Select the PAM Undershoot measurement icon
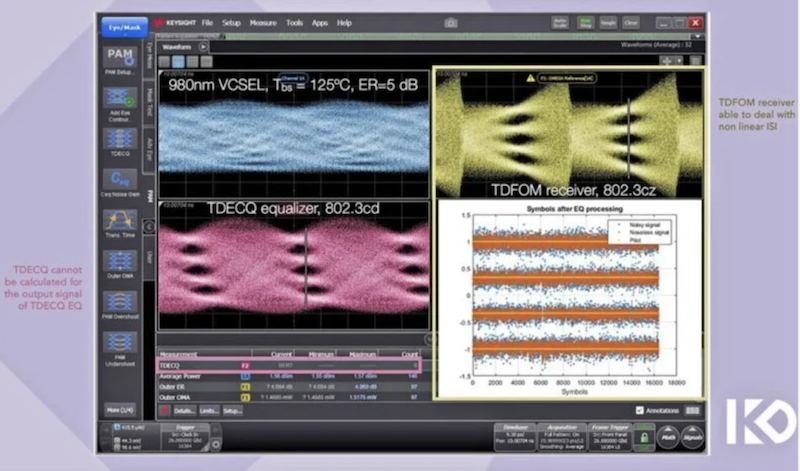This screenshot has width=800, height=471. [120, 342]
